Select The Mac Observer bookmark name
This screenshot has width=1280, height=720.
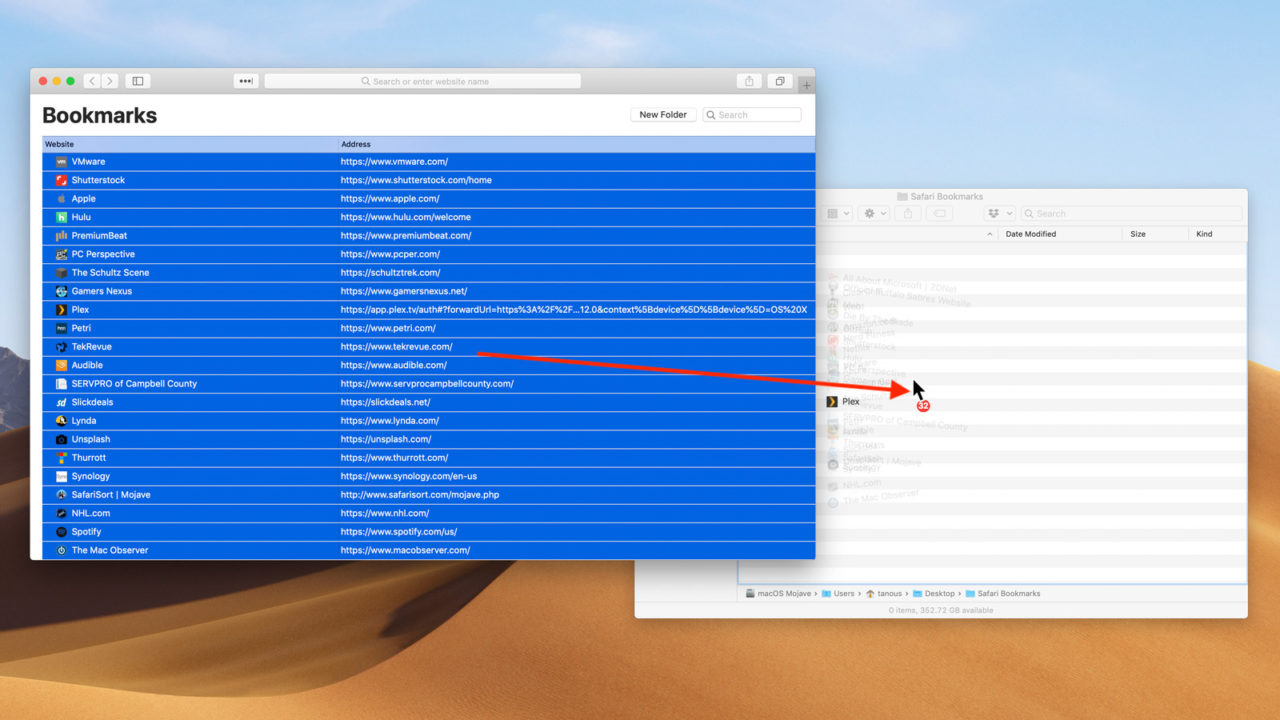(110, 550)
